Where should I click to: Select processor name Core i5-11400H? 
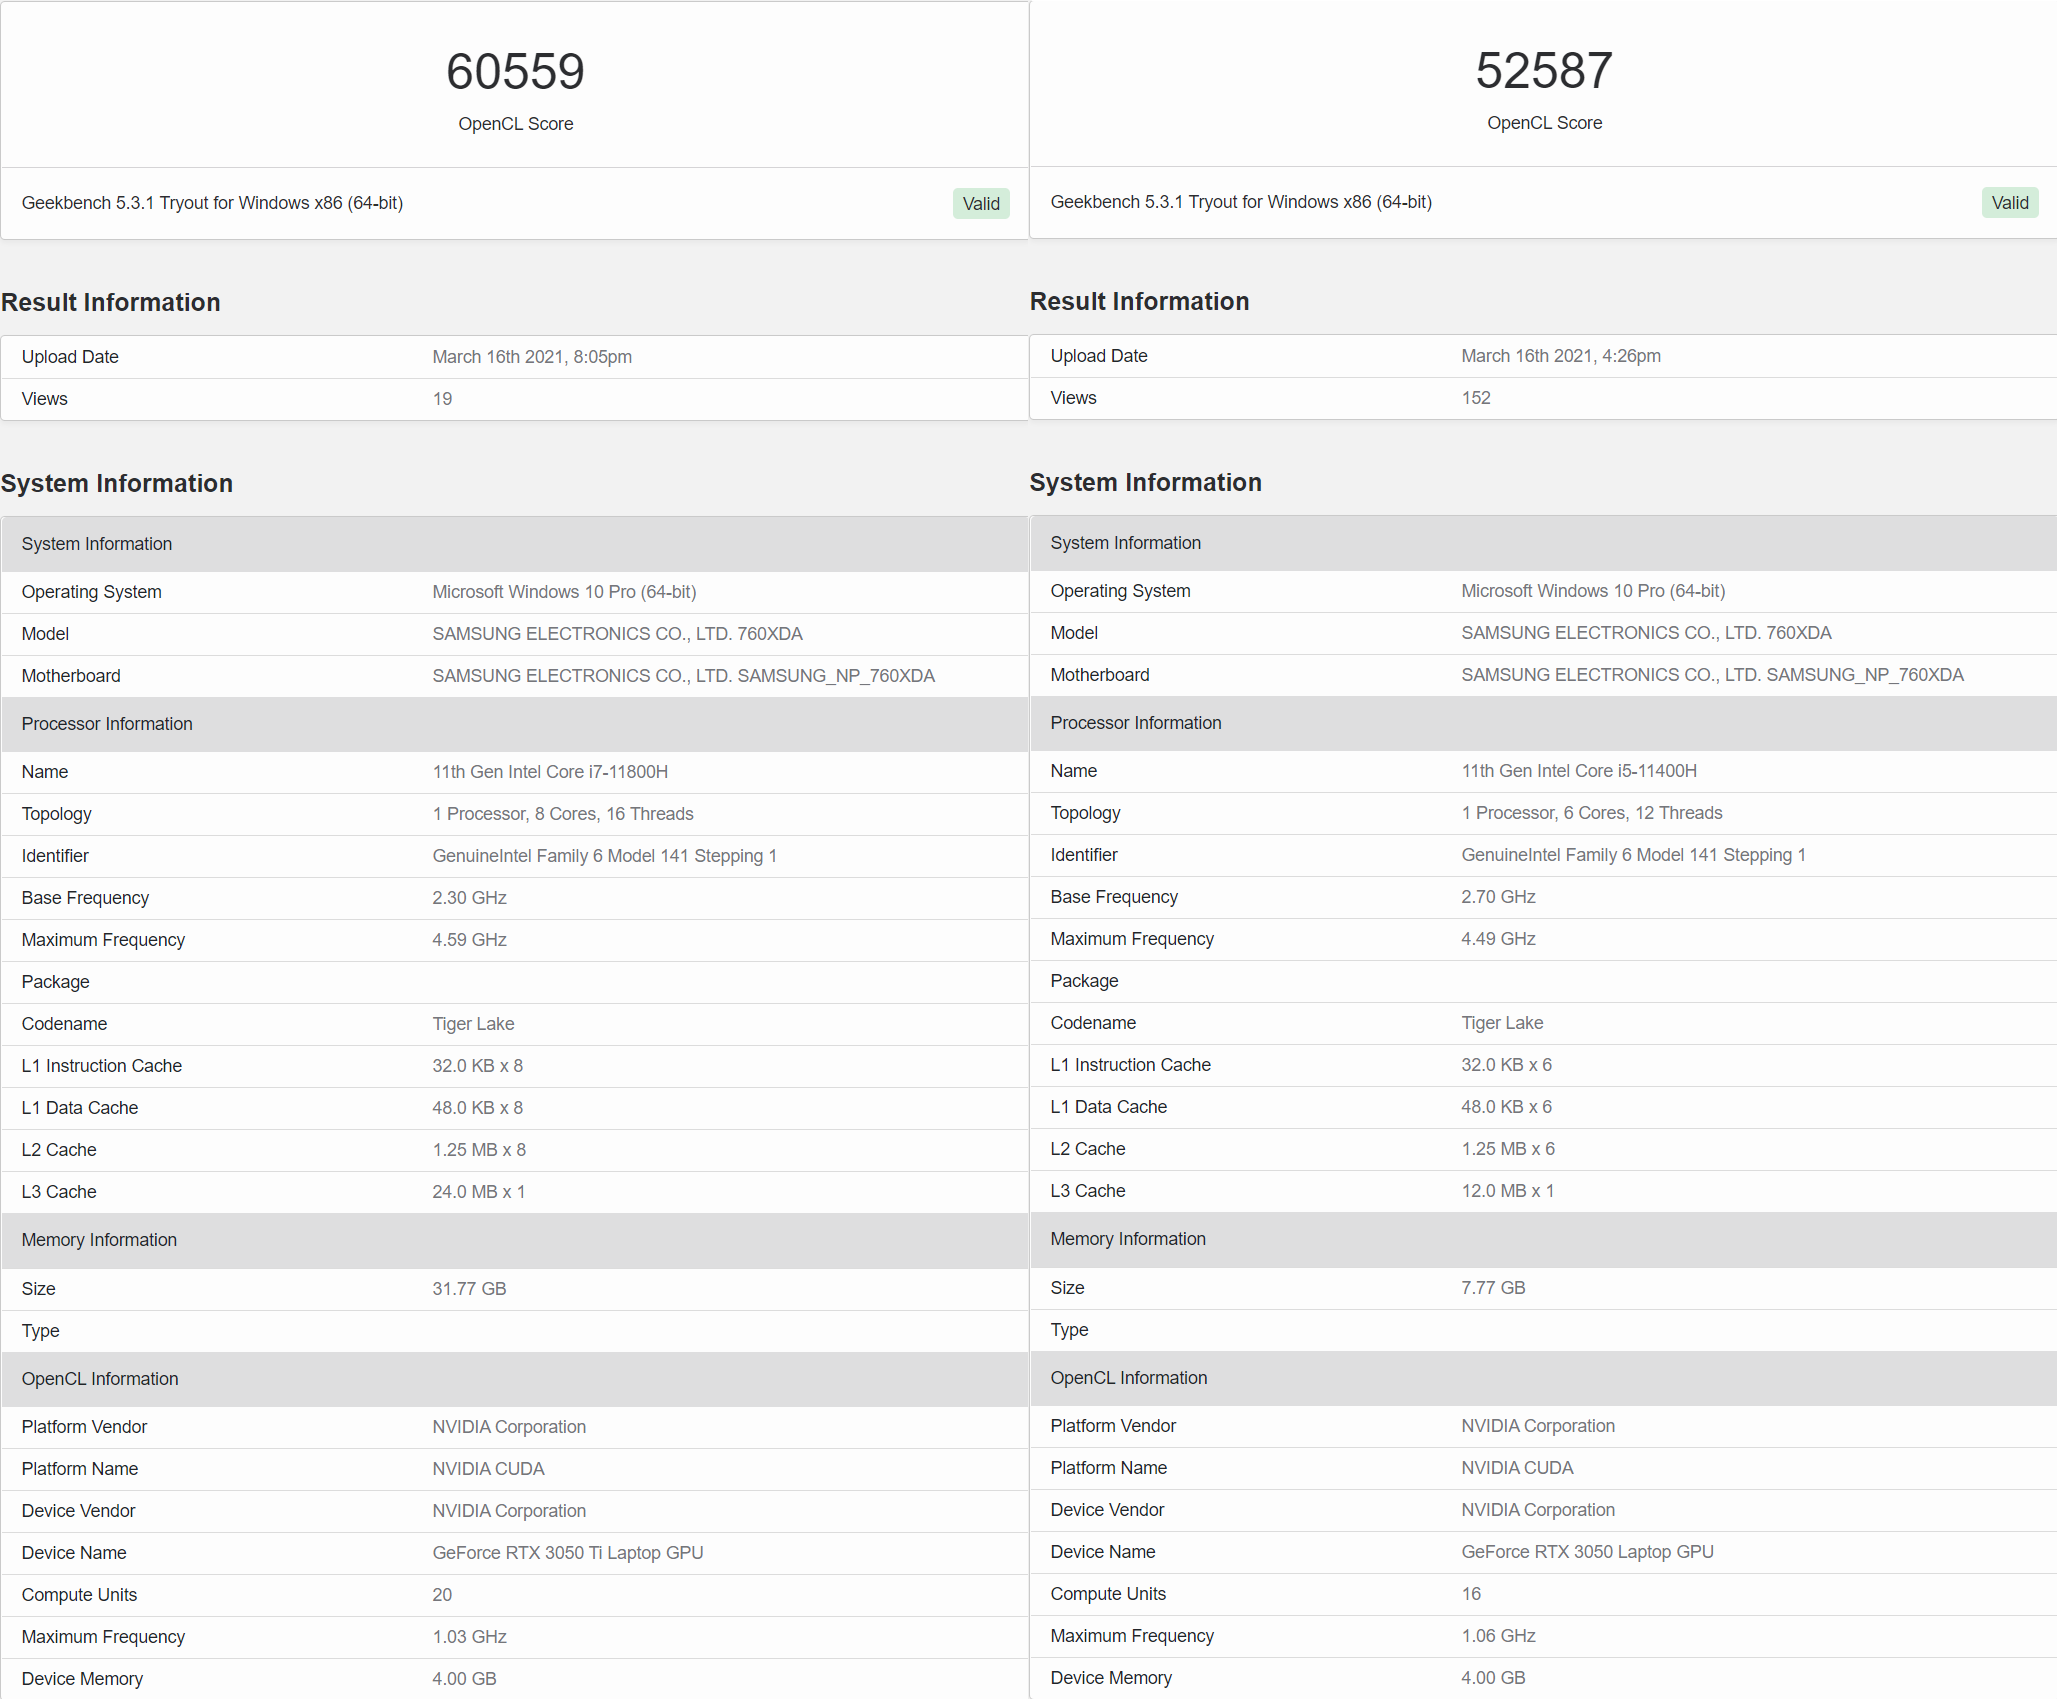[x=1579, y=771]
